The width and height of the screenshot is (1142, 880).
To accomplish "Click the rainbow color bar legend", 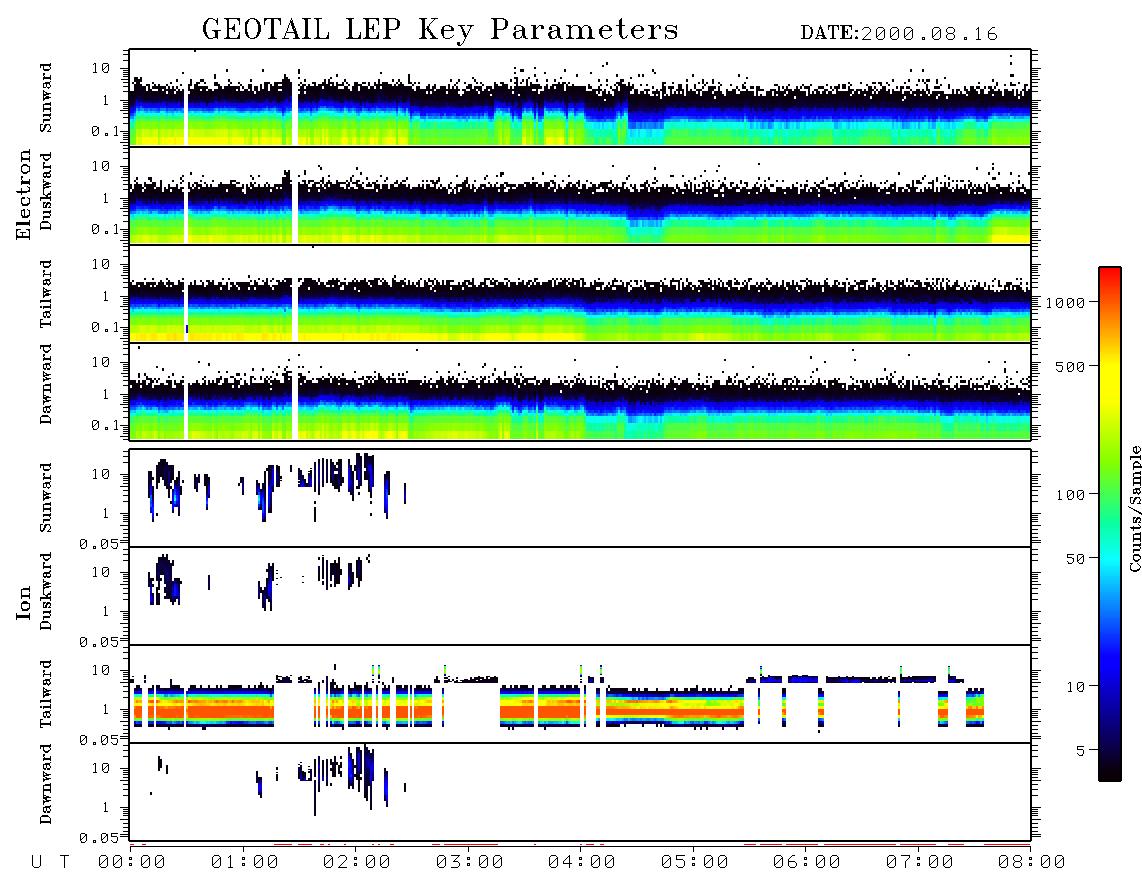I will 1110,524.
